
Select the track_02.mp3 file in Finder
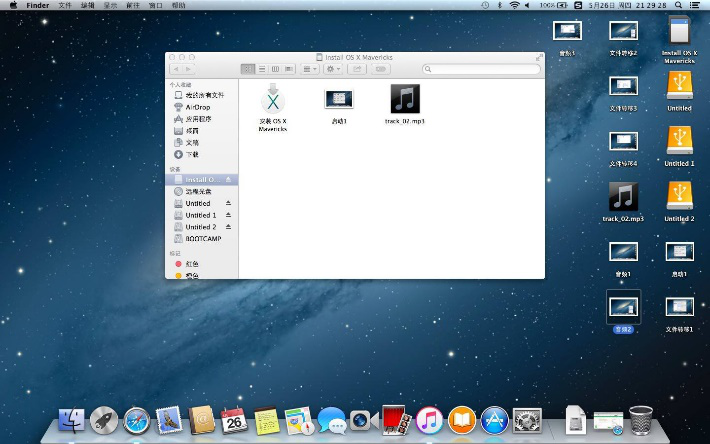(404, 99)
